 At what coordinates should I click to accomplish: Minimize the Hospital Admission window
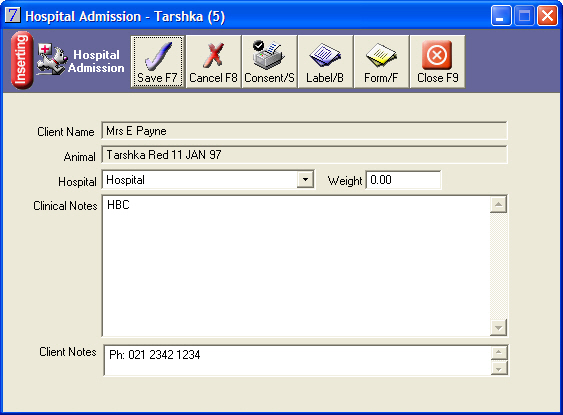click(x=501, y=16)
